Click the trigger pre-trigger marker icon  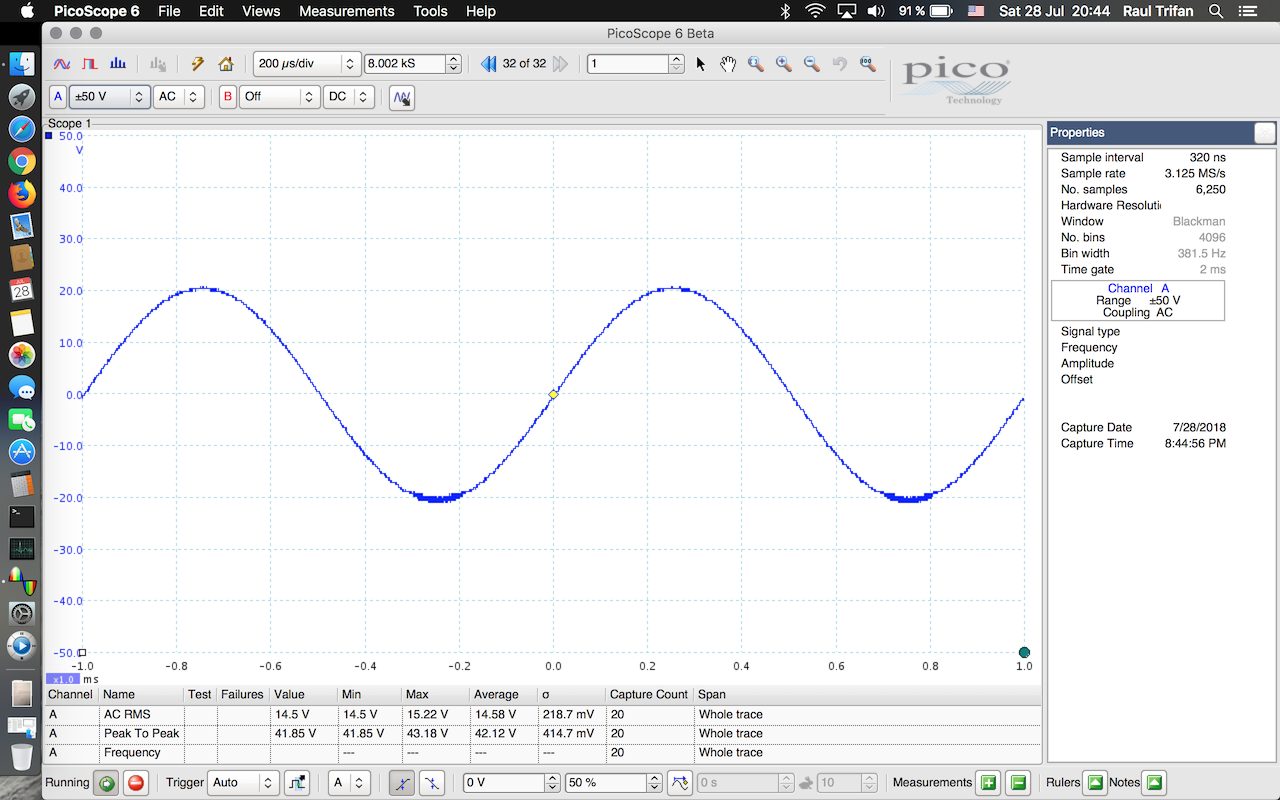click(x=680, y=782)
